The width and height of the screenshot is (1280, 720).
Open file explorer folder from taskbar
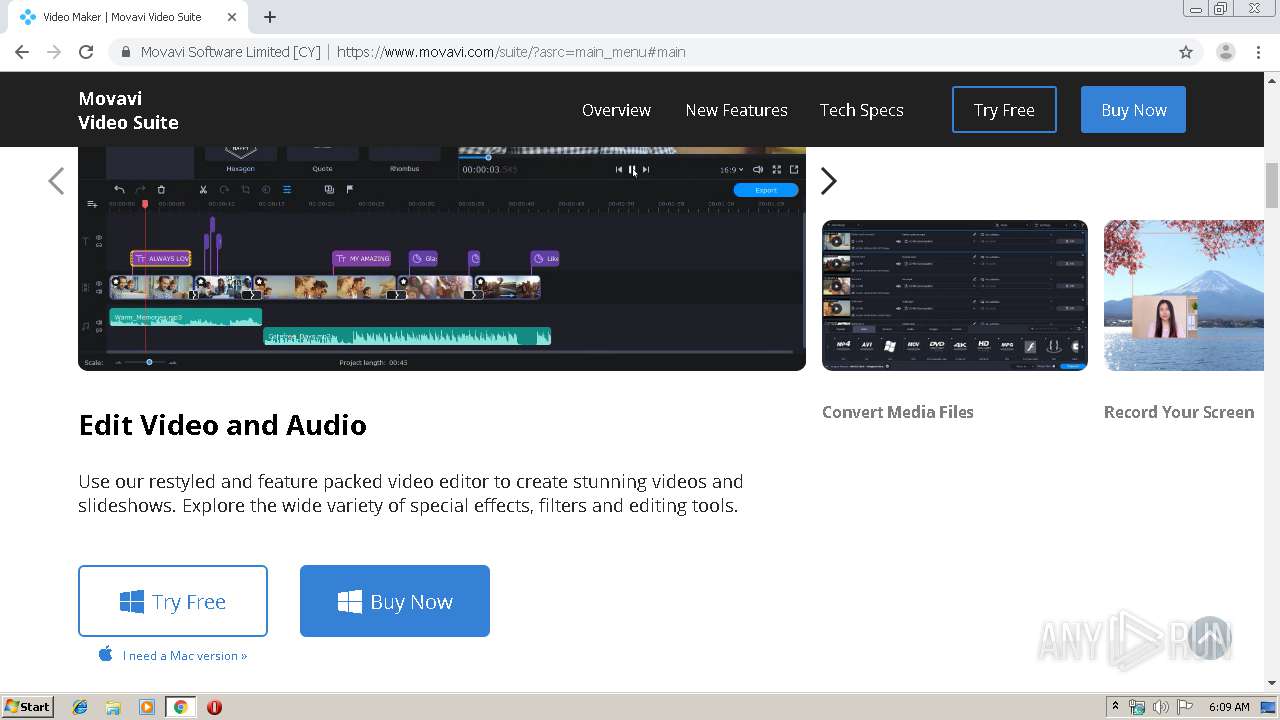113,707
